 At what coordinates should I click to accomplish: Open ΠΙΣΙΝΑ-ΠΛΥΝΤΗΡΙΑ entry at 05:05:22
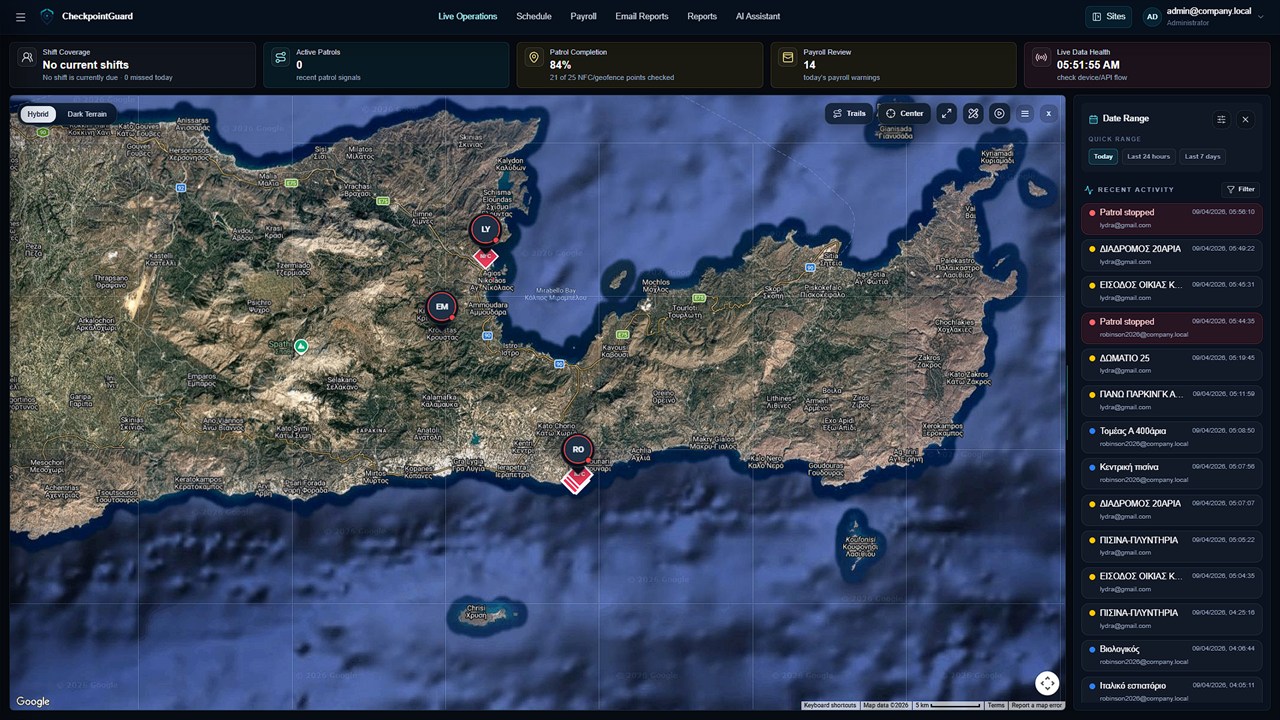click(x=1172, y=546)
